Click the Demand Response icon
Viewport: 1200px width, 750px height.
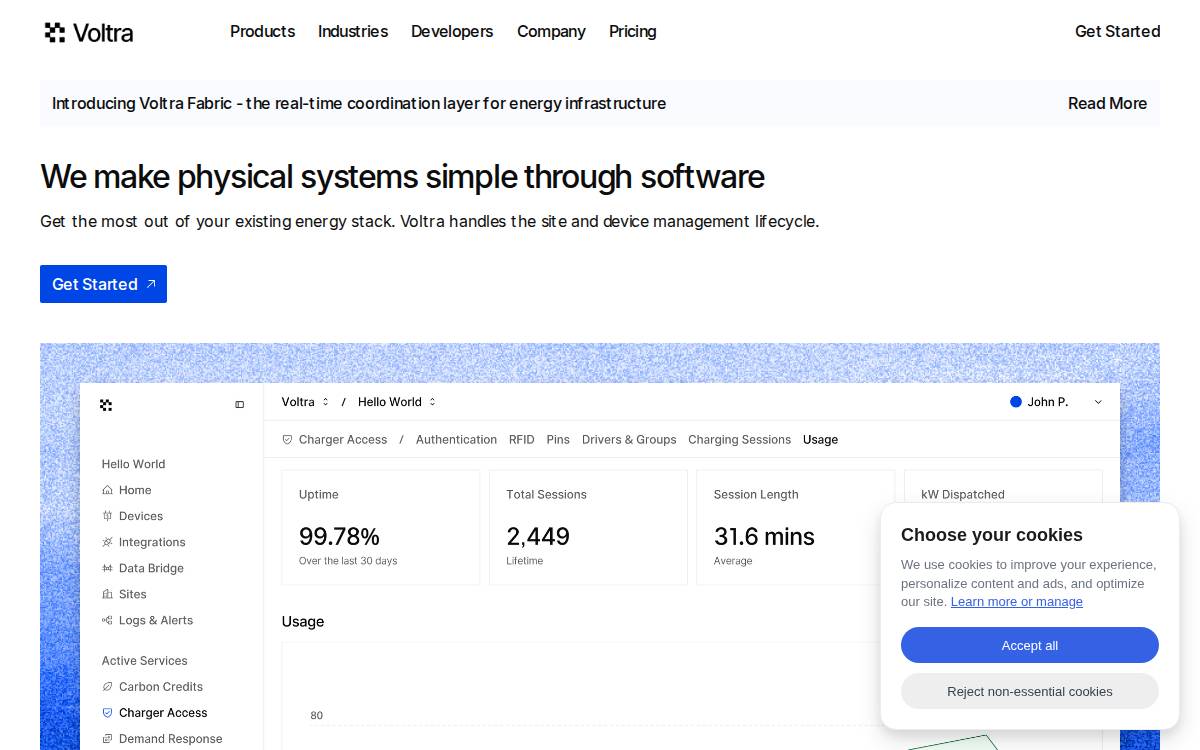point(107,739)
